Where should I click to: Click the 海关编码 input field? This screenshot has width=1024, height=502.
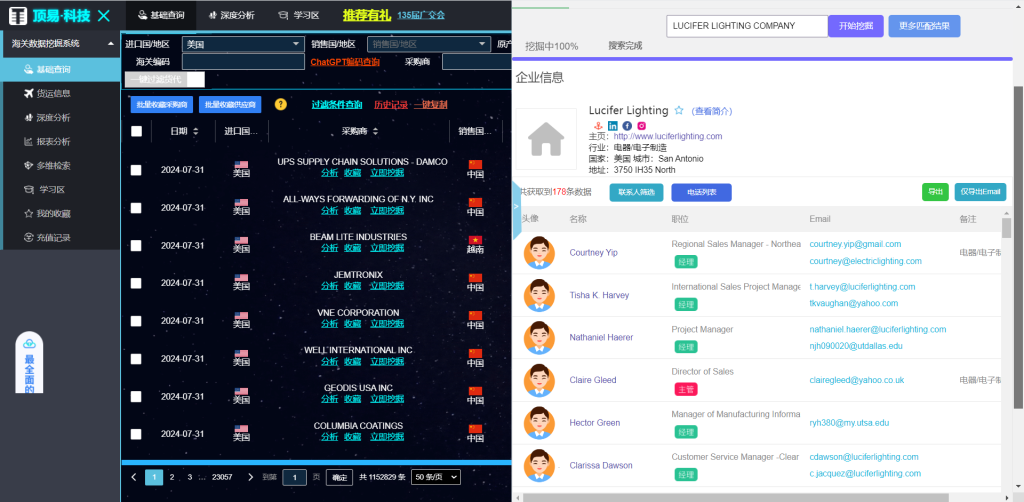tap(243, 62)
